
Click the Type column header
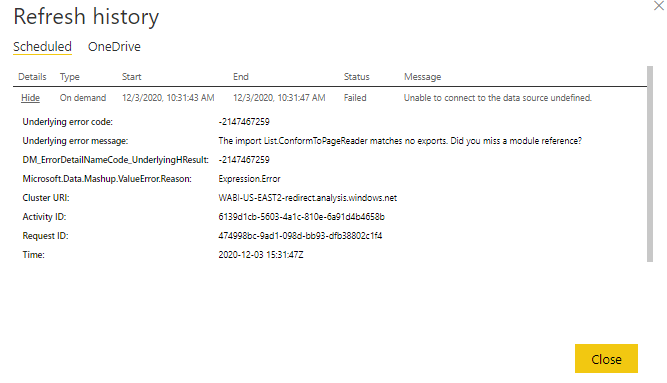pos(69,77)
